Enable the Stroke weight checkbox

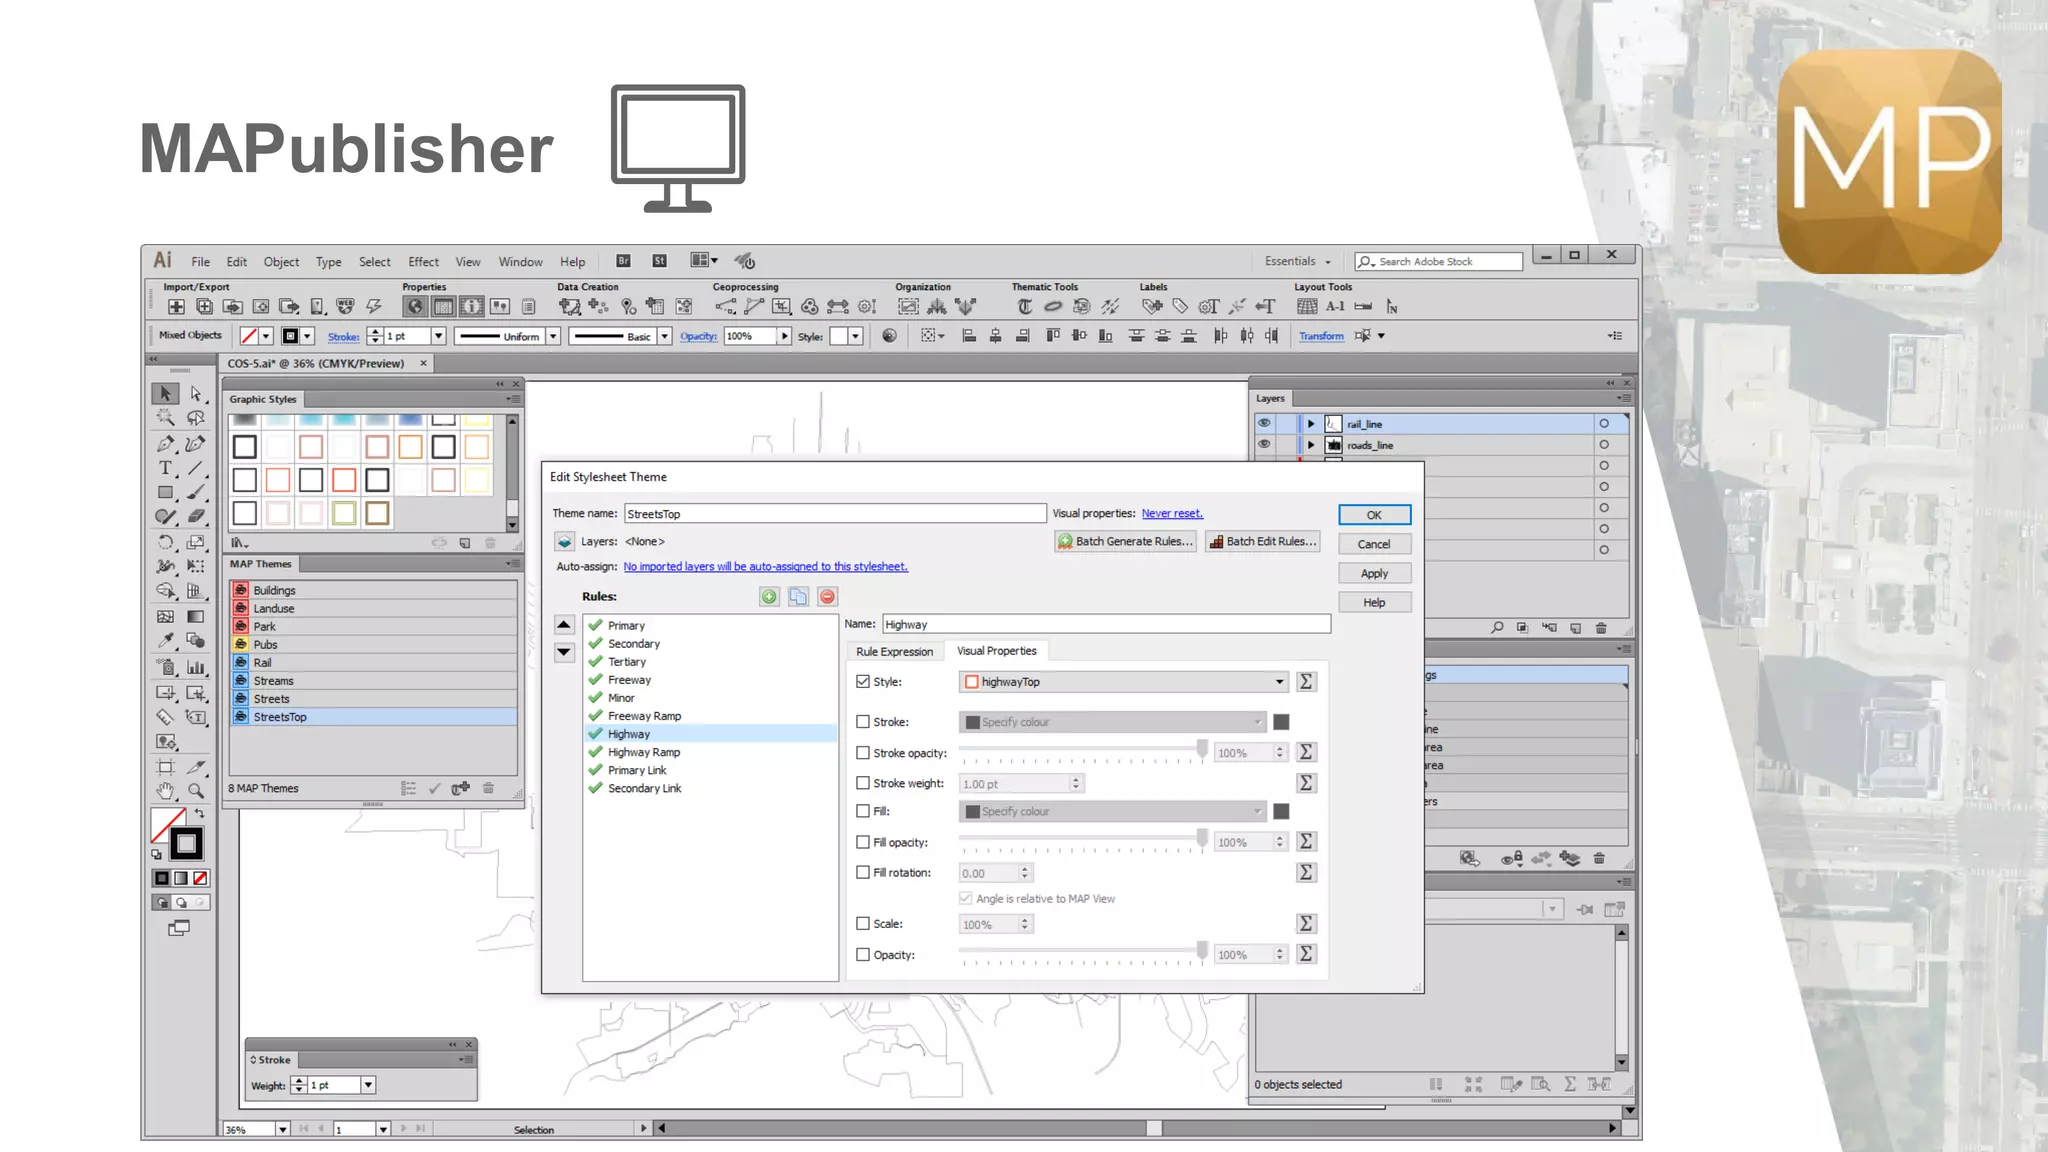pos(863,784)
